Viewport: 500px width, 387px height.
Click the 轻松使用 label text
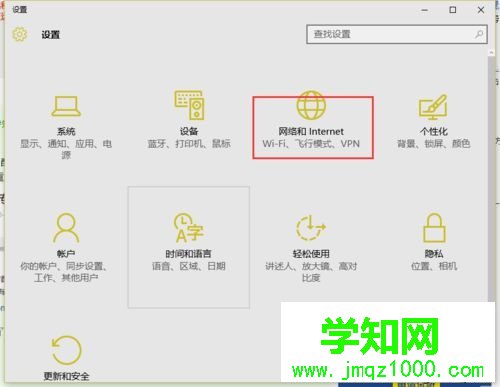pos(311,254)
